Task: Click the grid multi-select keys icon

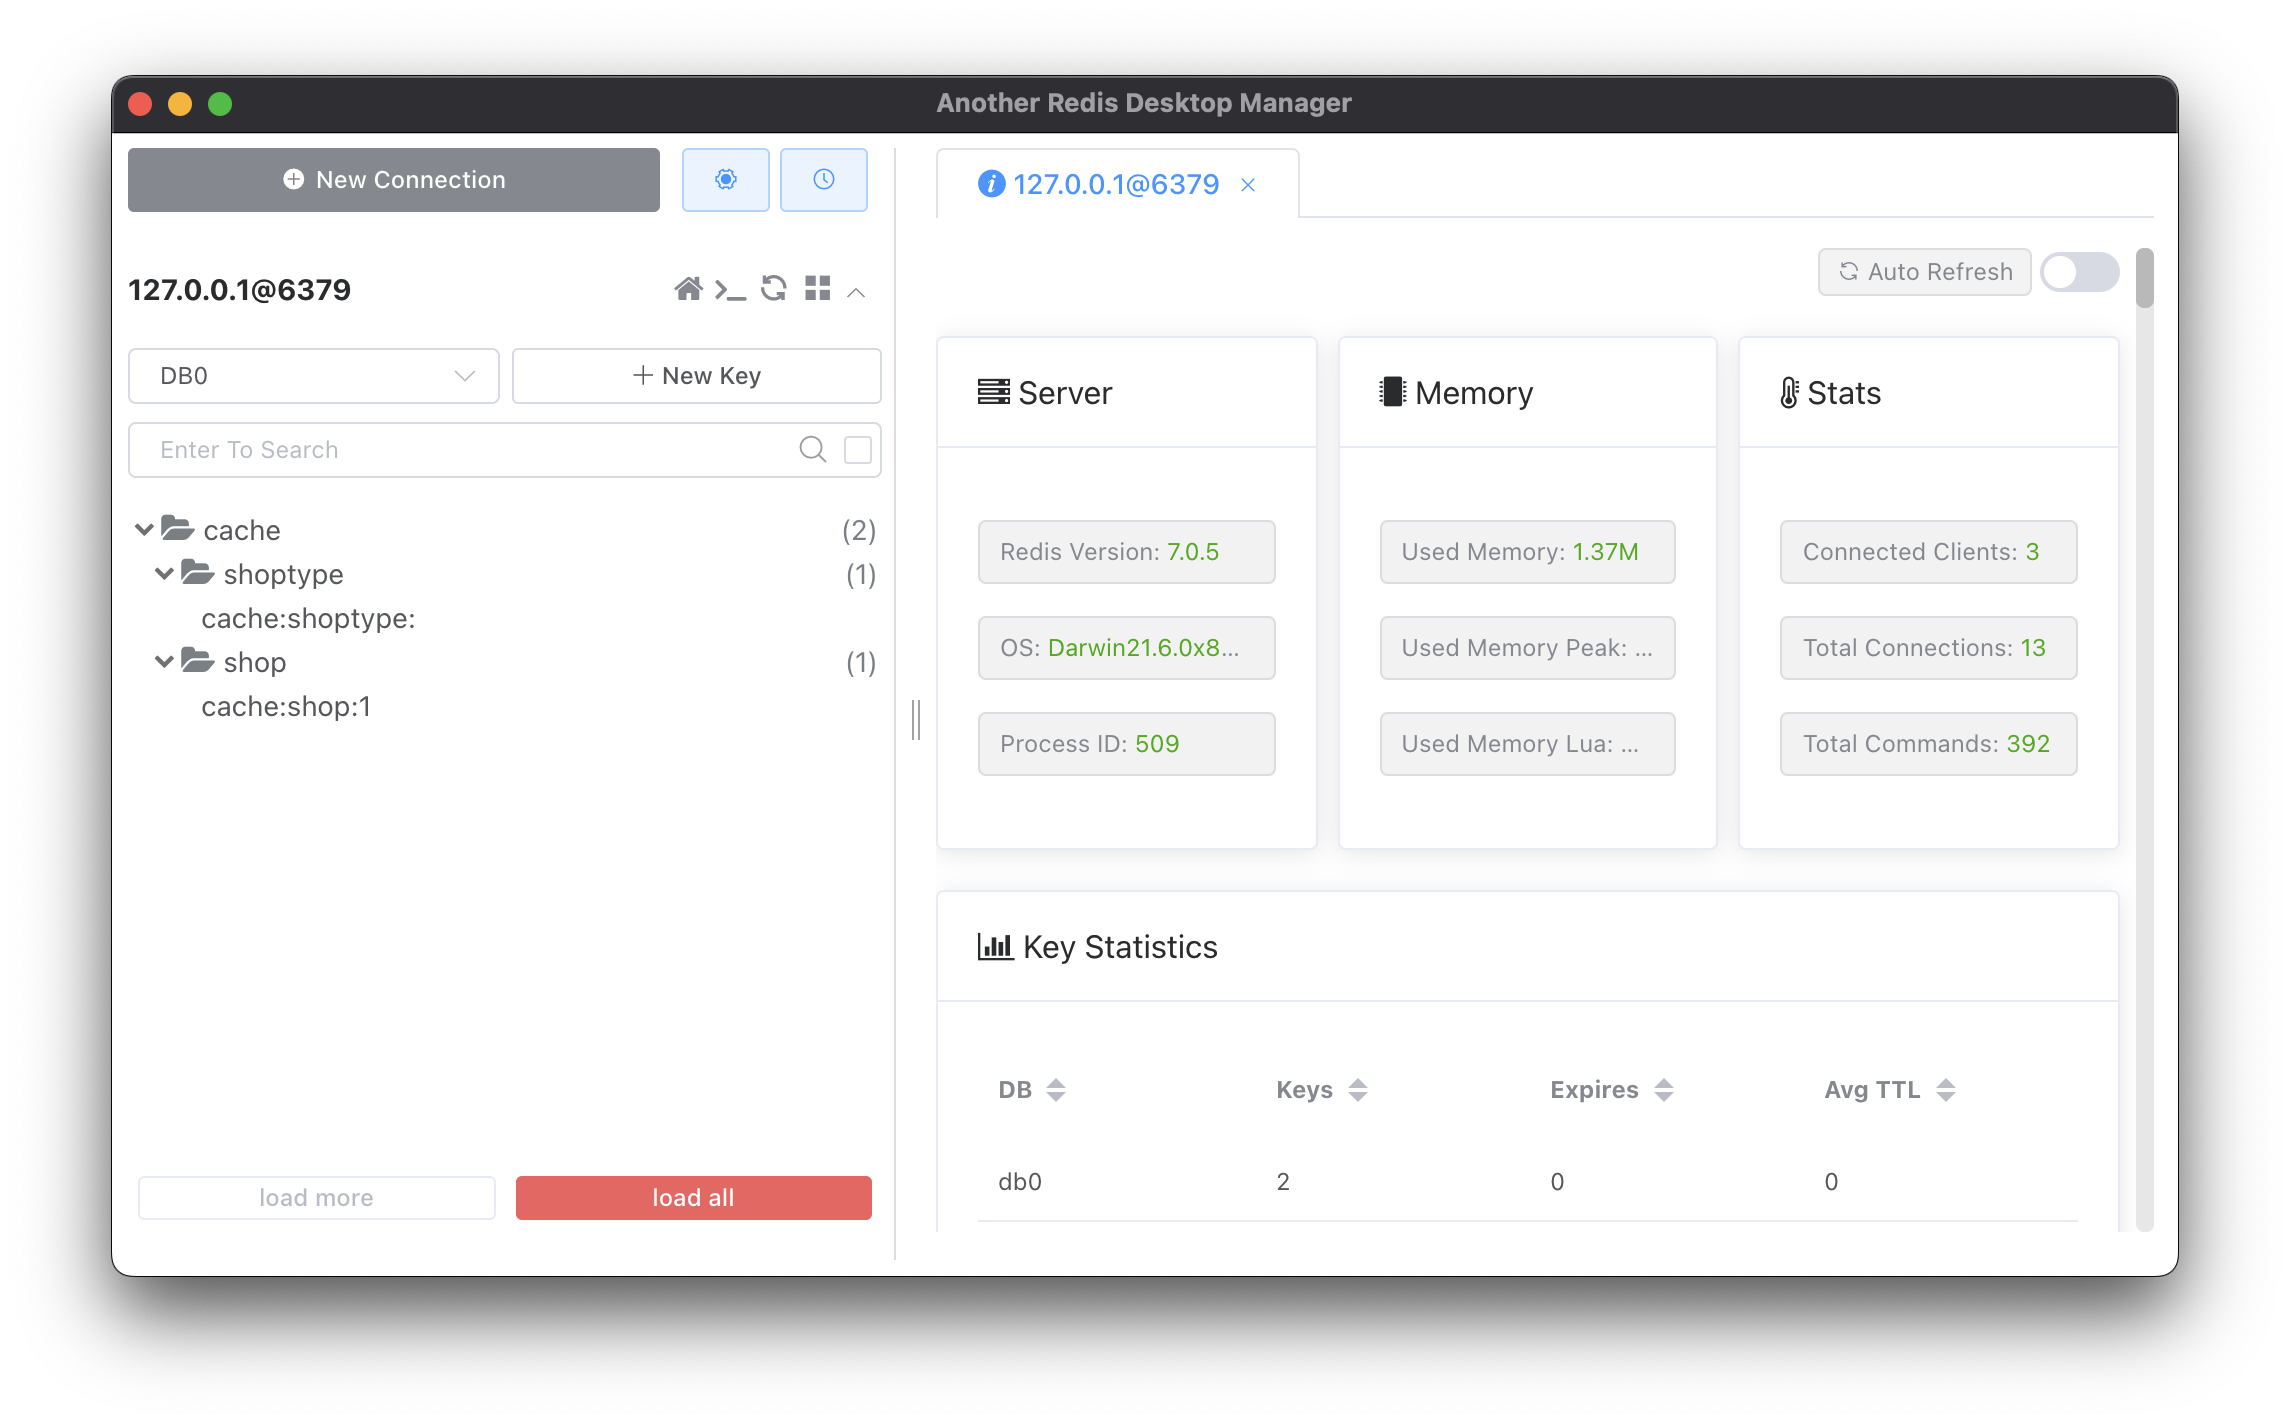Action: click(x=817, y=290)
